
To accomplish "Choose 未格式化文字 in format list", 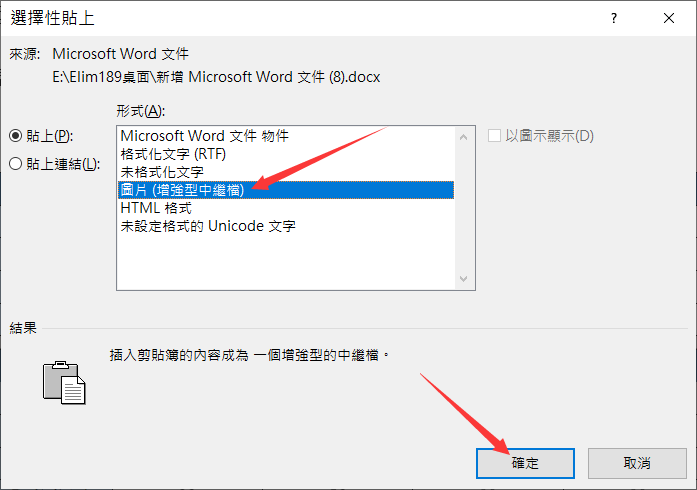I will (x=286, y=172).
